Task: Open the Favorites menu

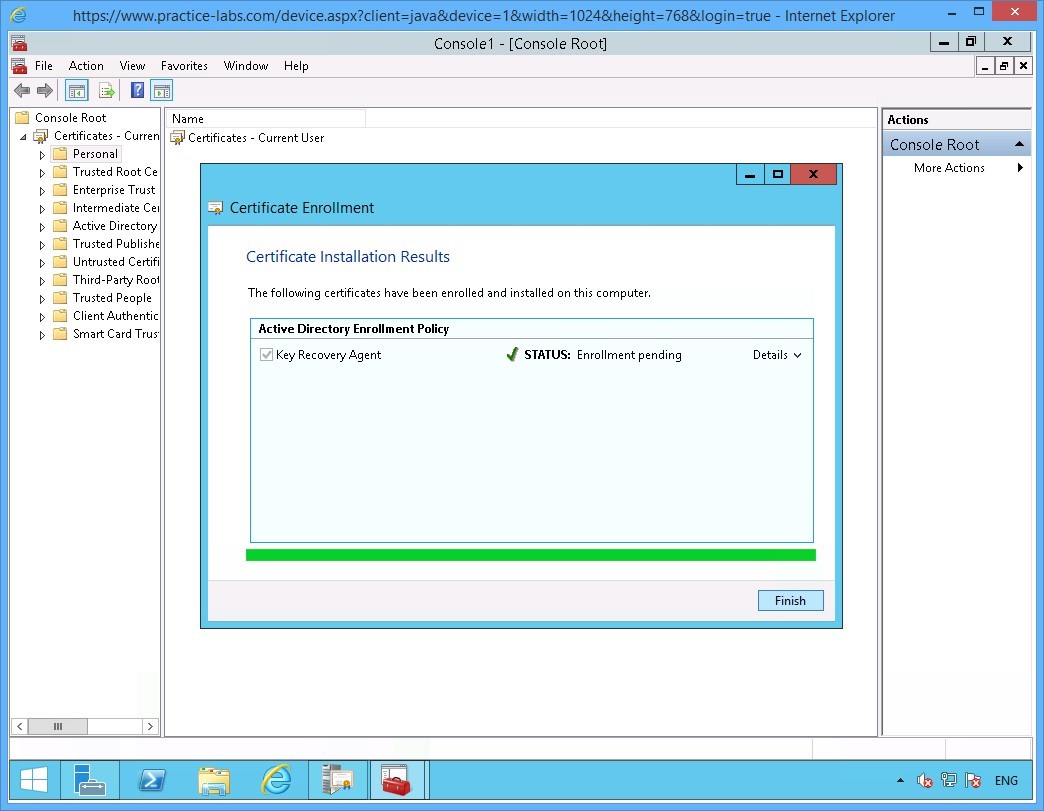Action: (184, 66)
